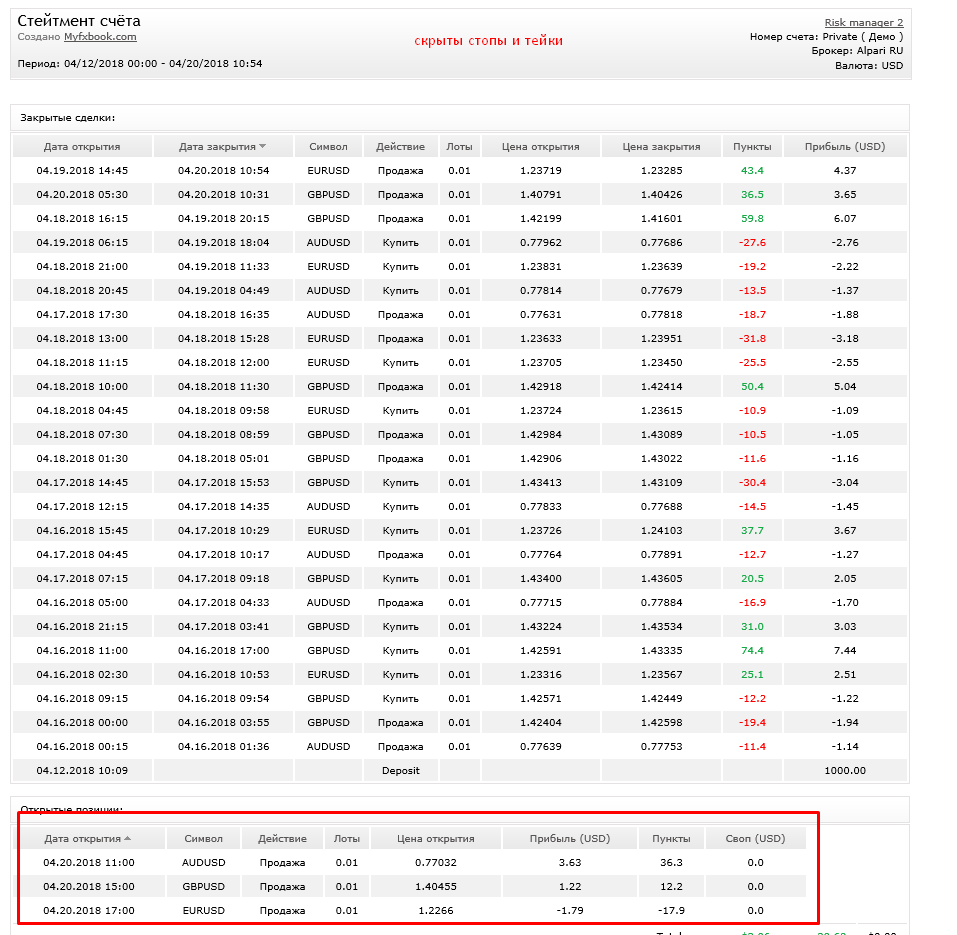Select the Валюта: USD text

coord(869,65)
